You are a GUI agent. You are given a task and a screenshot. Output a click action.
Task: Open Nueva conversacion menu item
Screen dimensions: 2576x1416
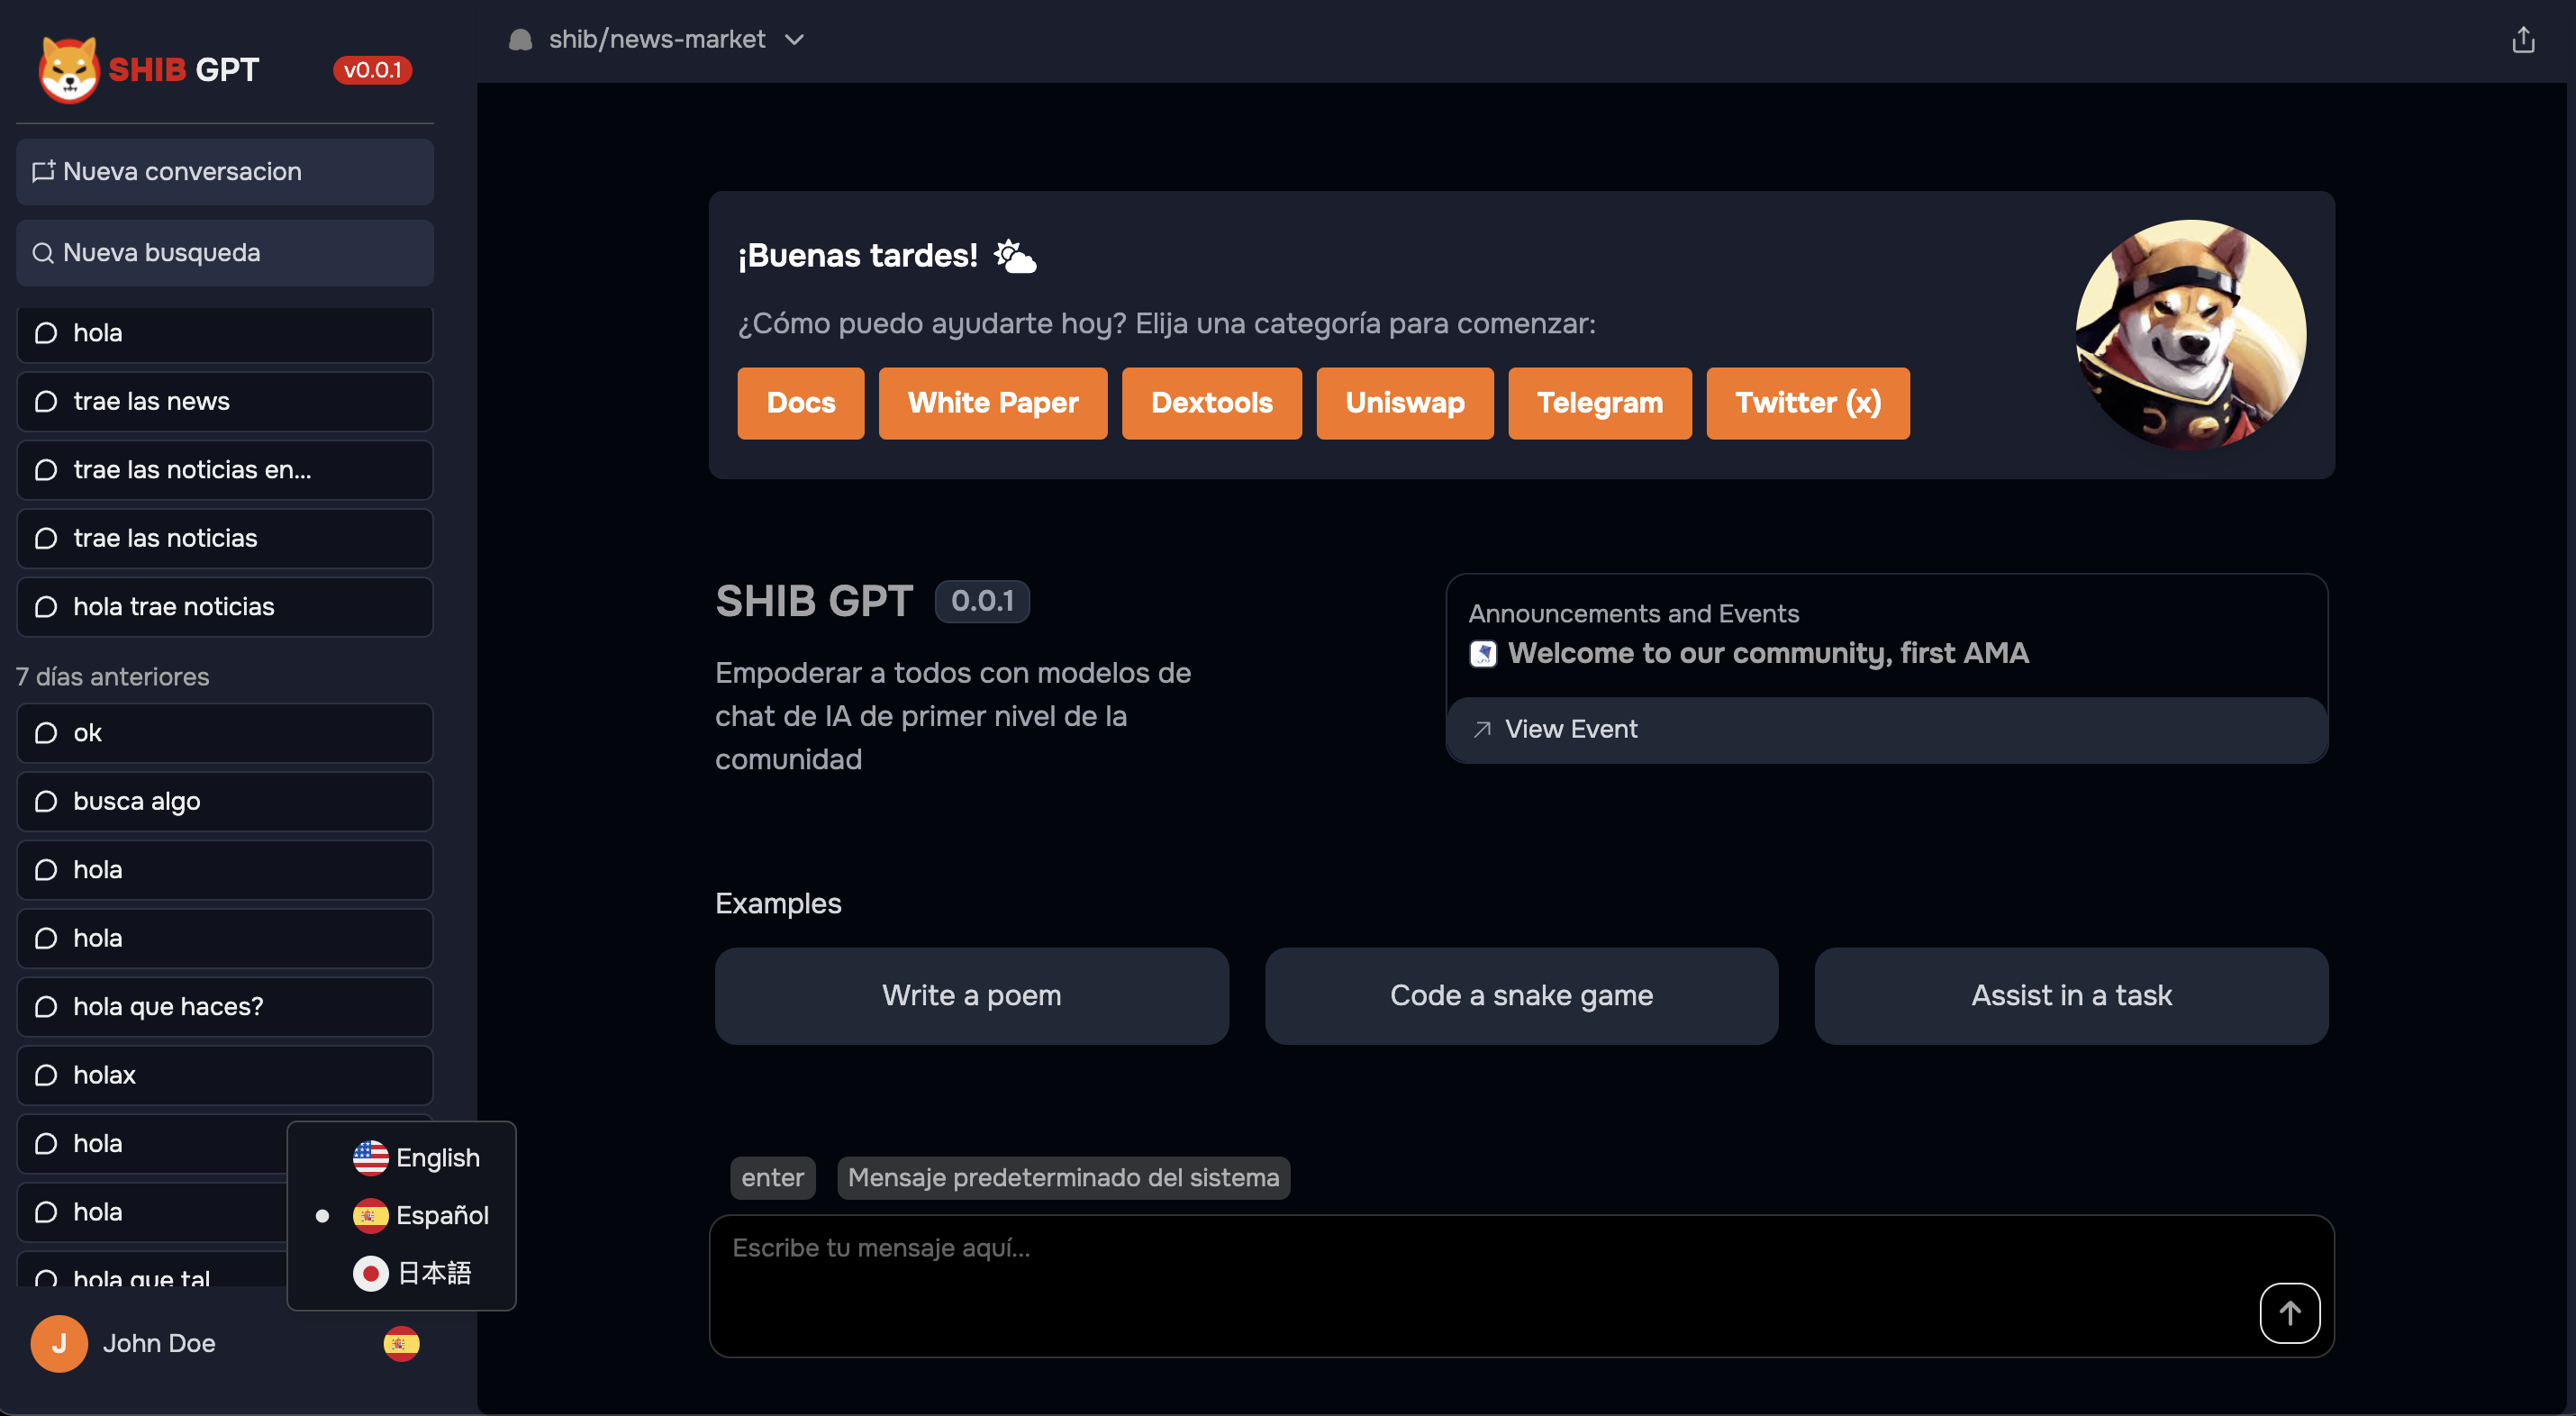225,171
